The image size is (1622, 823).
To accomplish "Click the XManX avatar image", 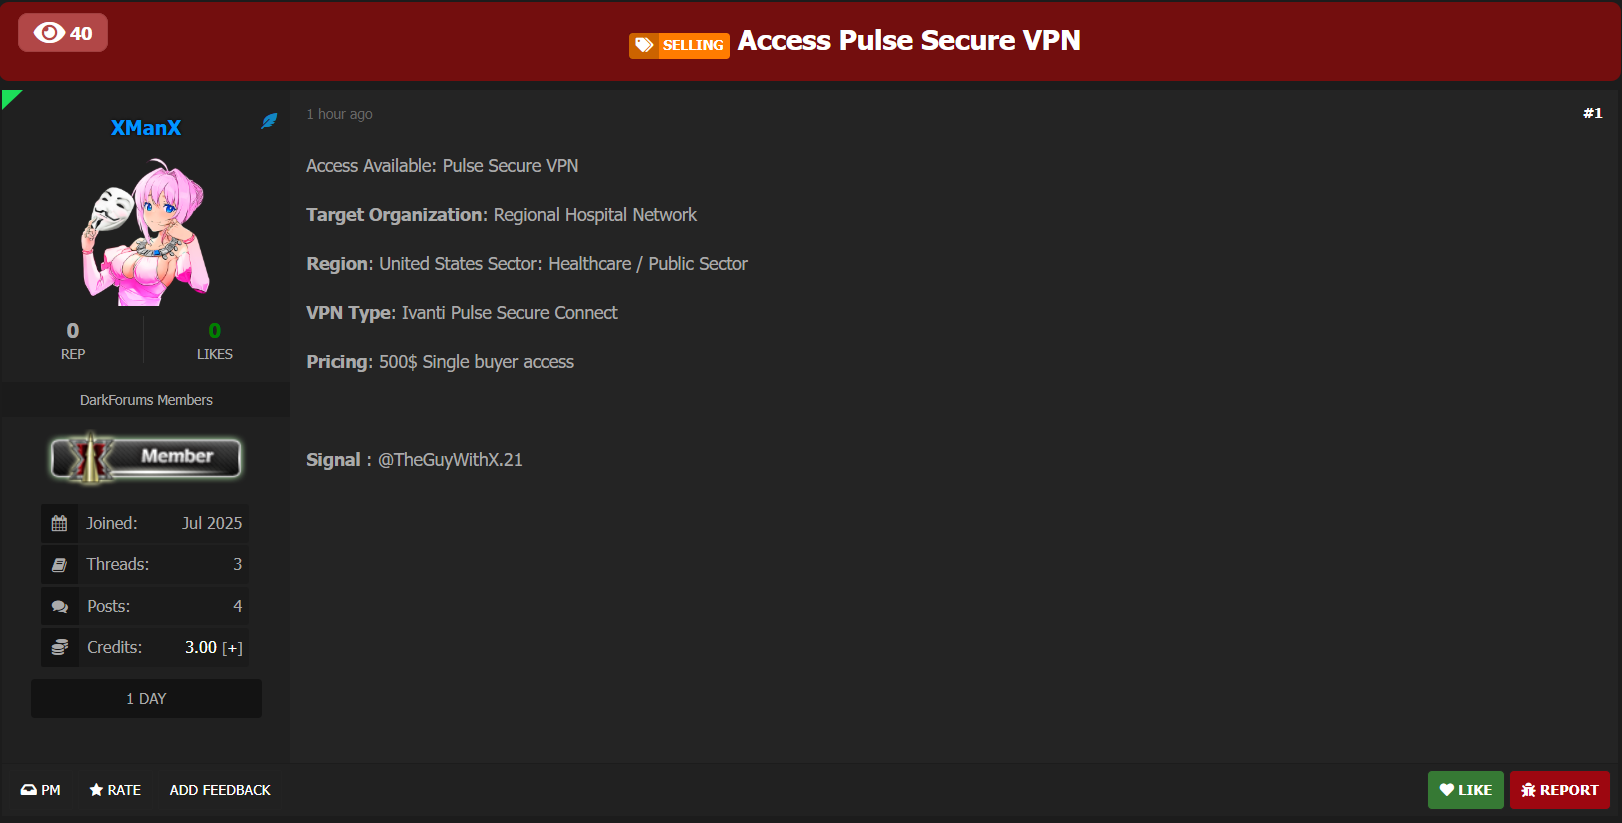I will (x=146, y=233).
